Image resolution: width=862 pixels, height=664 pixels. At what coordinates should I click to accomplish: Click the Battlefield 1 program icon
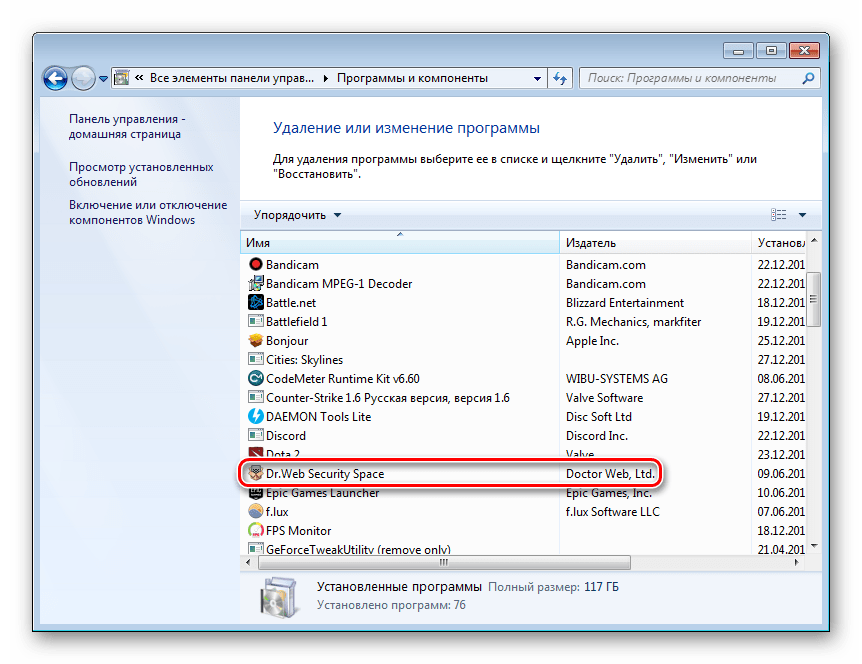click(x=256, y=321)
